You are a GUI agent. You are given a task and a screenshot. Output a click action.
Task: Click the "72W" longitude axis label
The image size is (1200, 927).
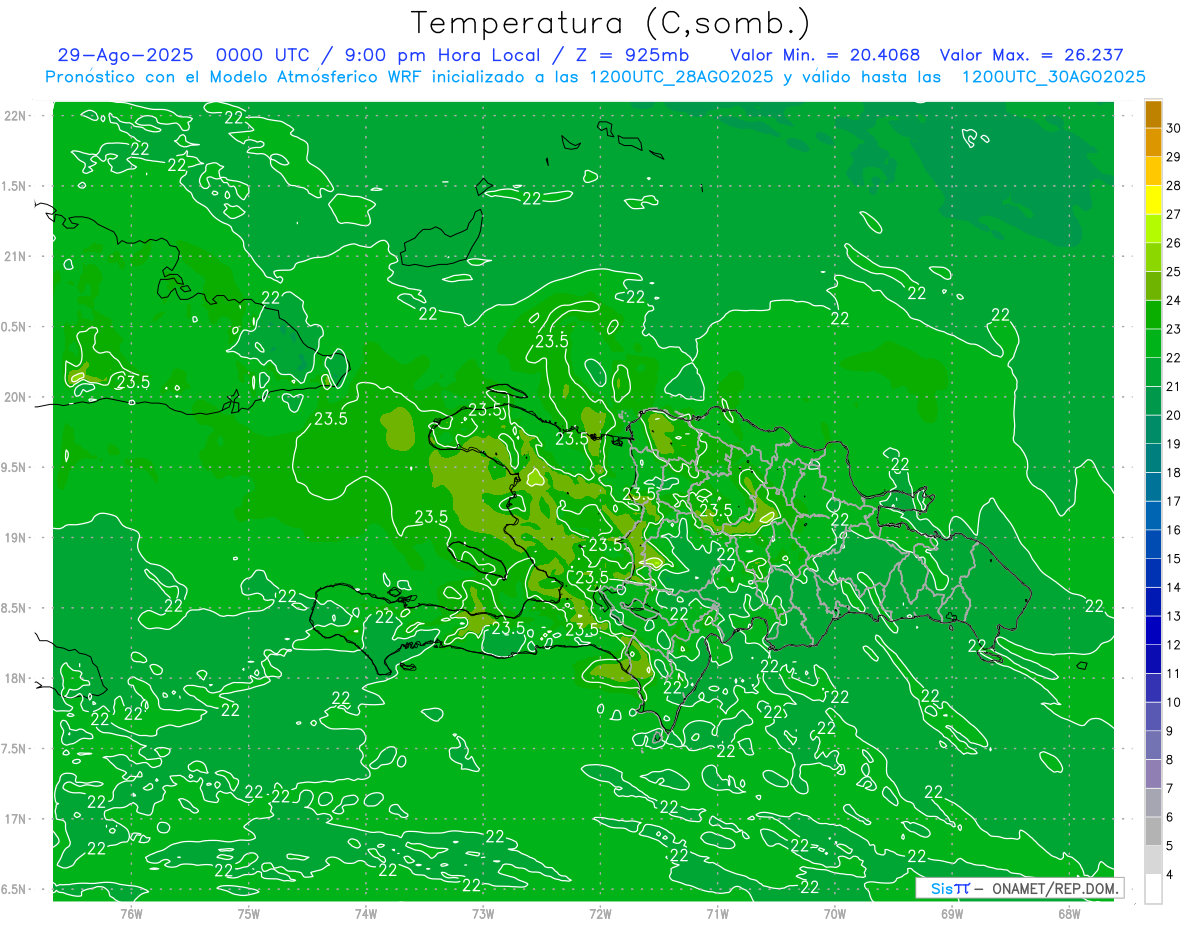[x=600, y=913]
